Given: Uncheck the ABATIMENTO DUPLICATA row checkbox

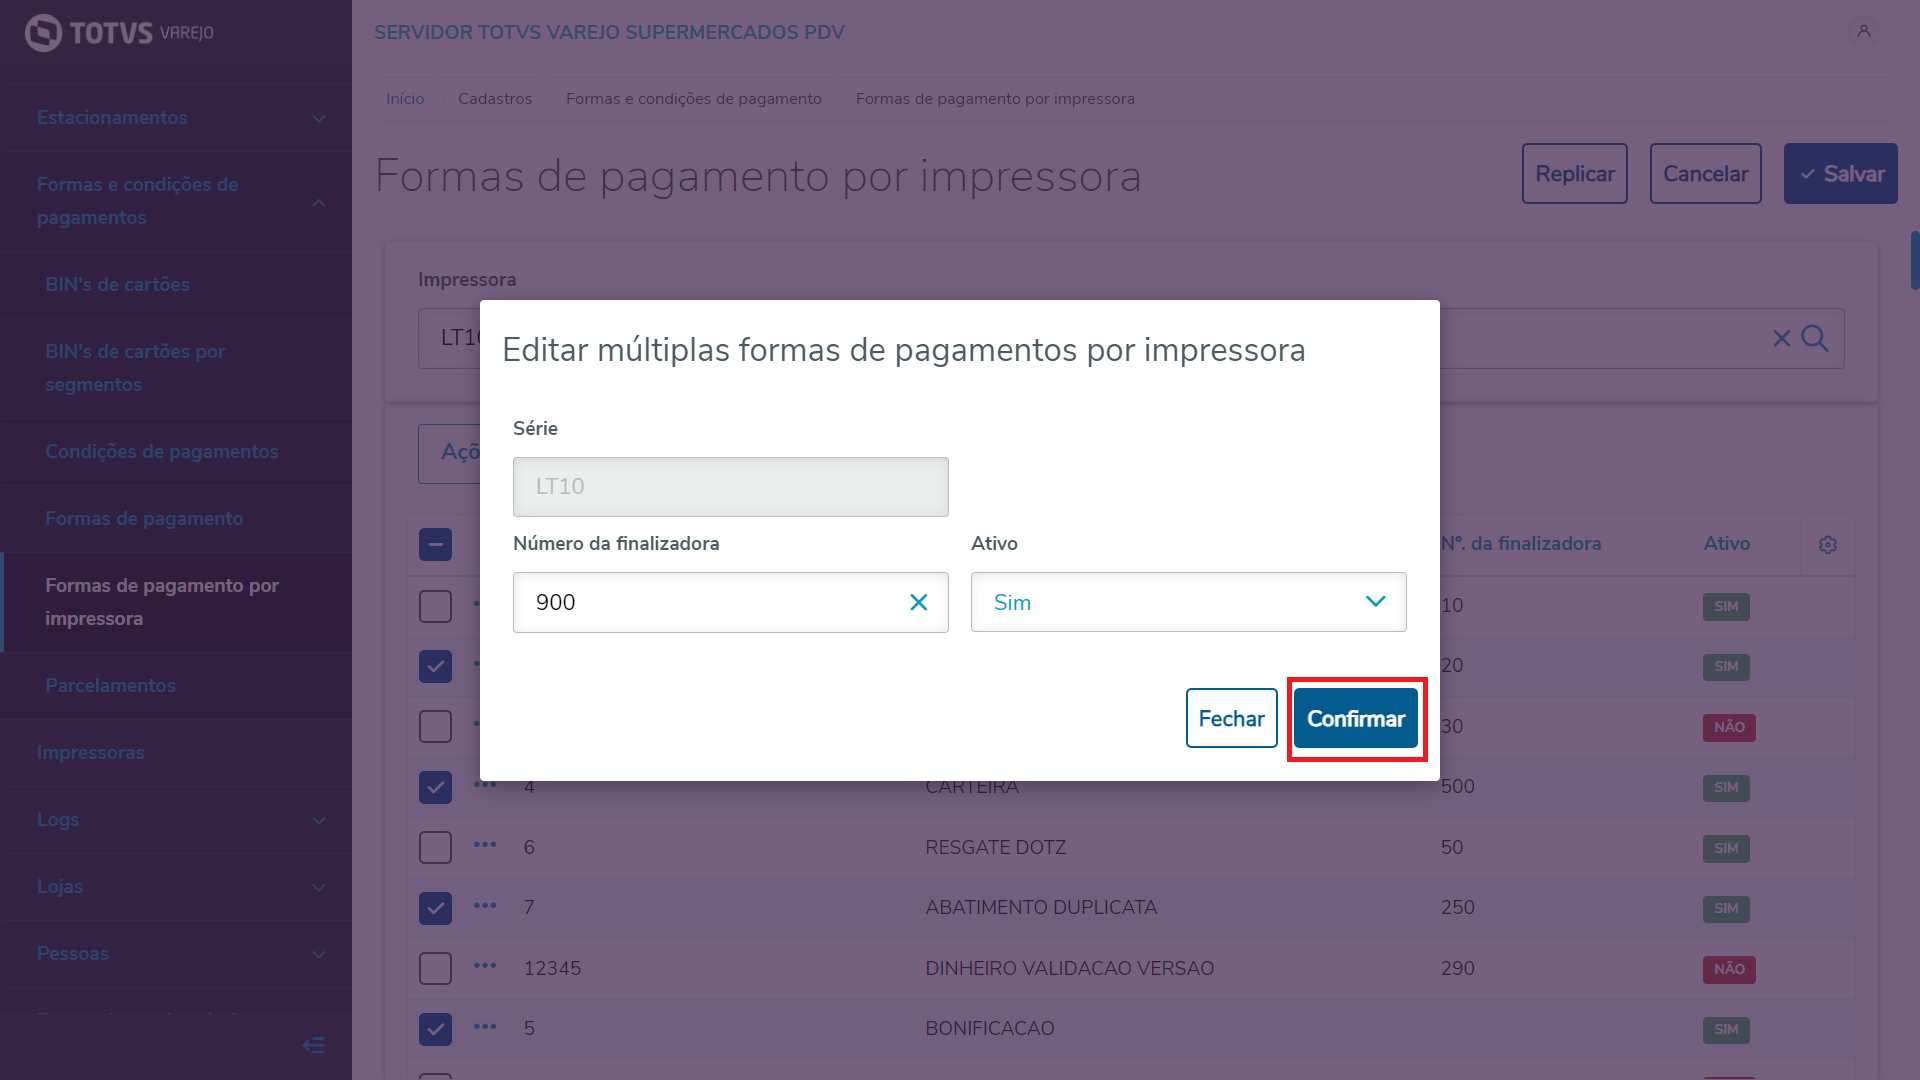Looking at the screenshot, I should (435, 908).
